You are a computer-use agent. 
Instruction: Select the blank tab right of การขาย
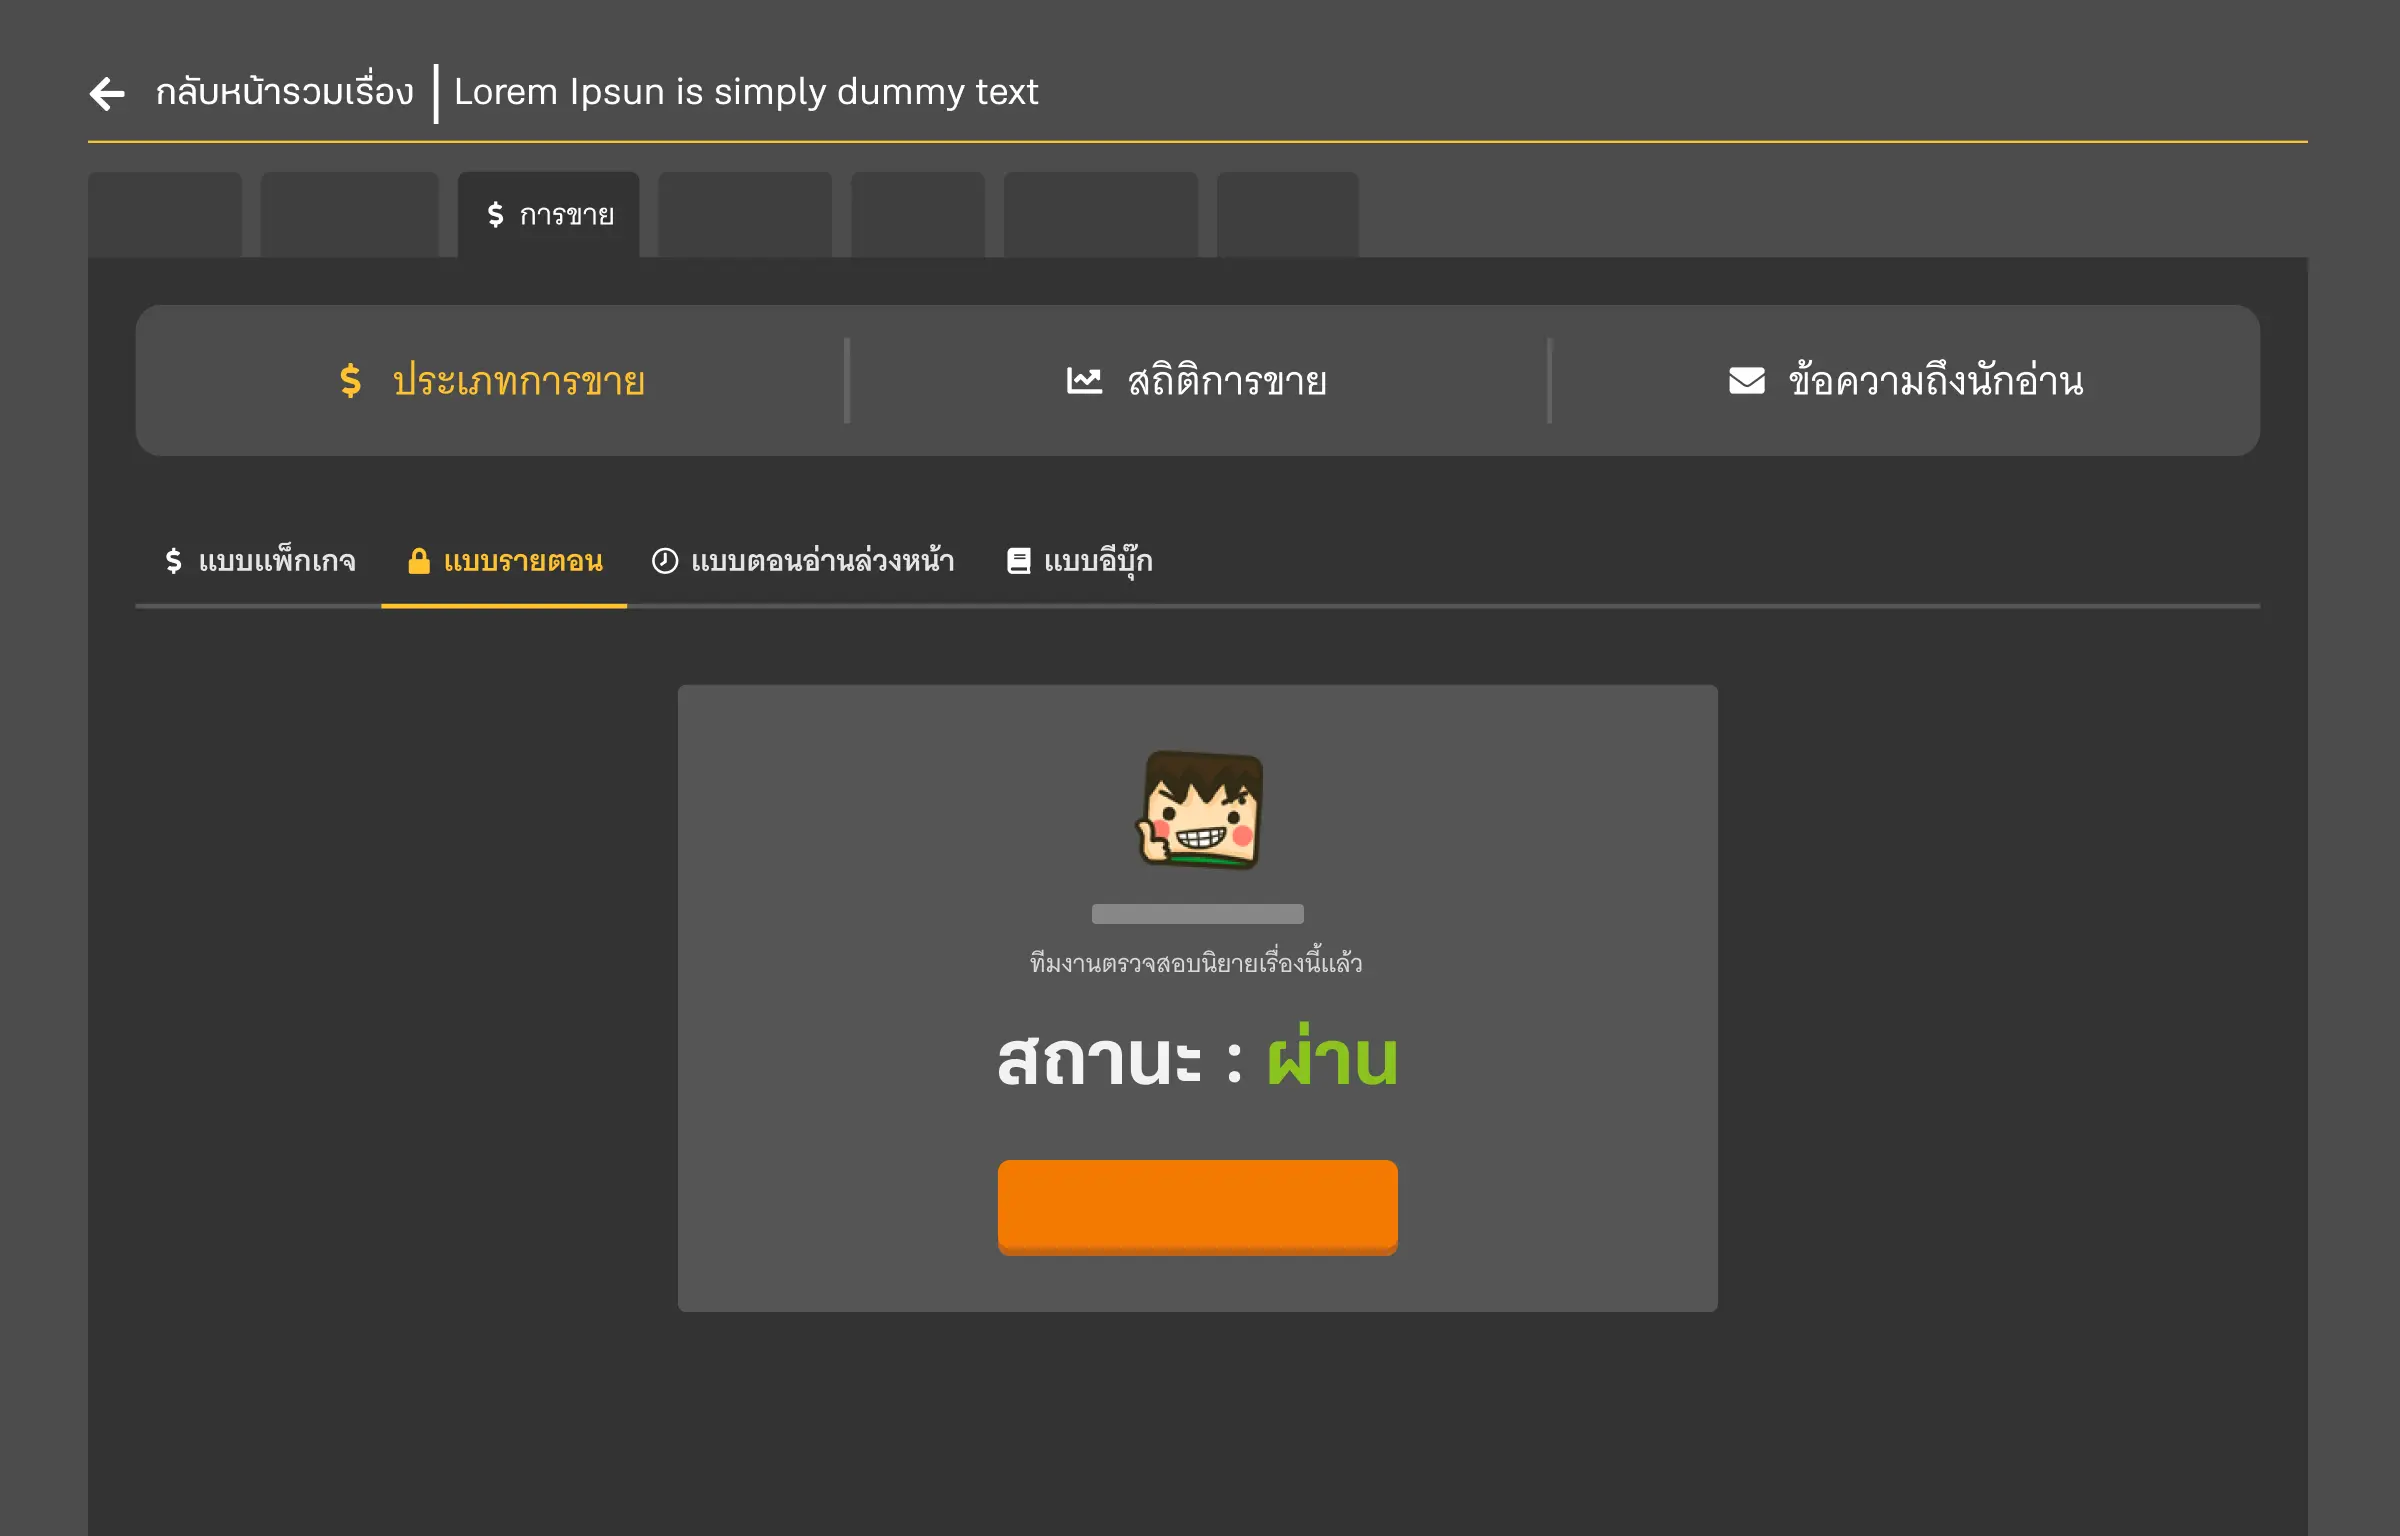[745, 214]
